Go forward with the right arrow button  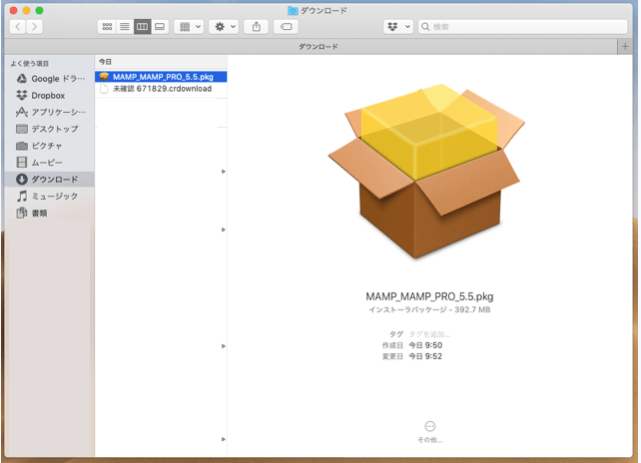pos(35,27)
